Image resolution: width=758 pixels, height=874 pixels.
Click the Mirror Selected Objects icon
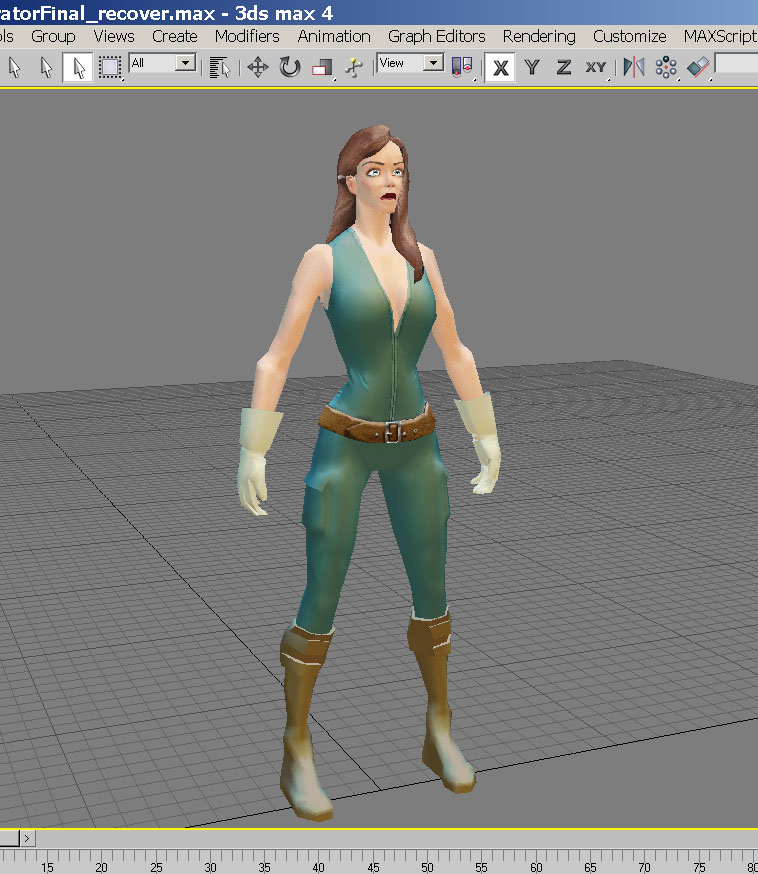tap(633, 67)
